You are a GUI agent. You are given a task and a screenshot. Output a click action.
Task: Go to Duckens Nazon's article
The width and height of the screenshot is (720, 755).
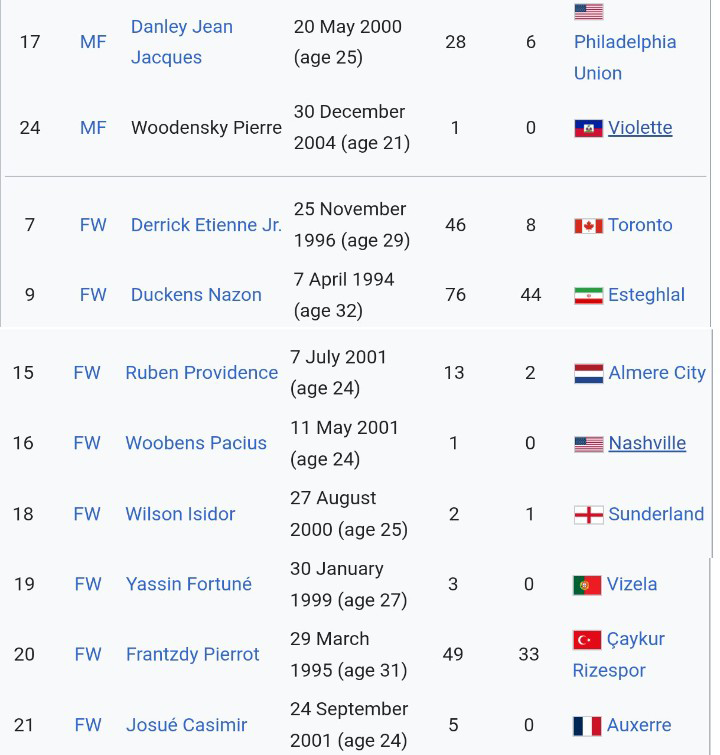(x=196, y=295)
